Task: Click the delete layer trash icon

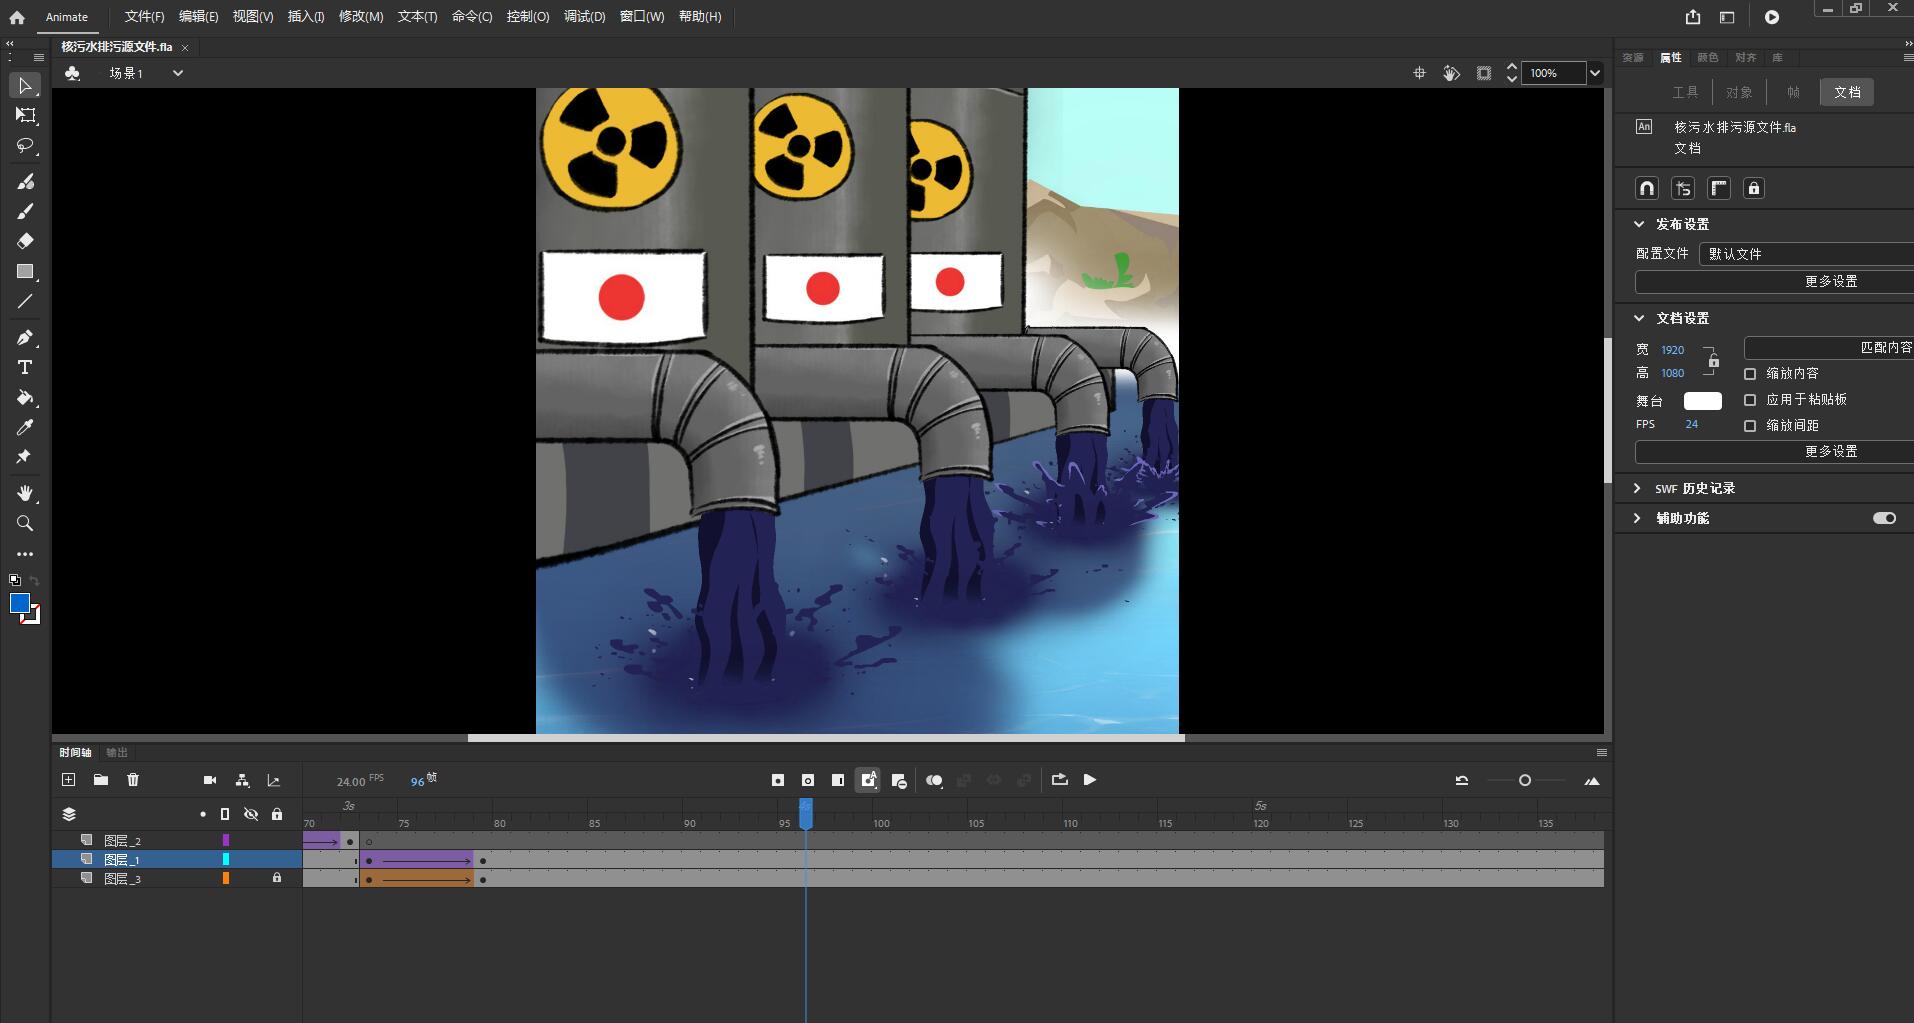Action: pos(133,780)
